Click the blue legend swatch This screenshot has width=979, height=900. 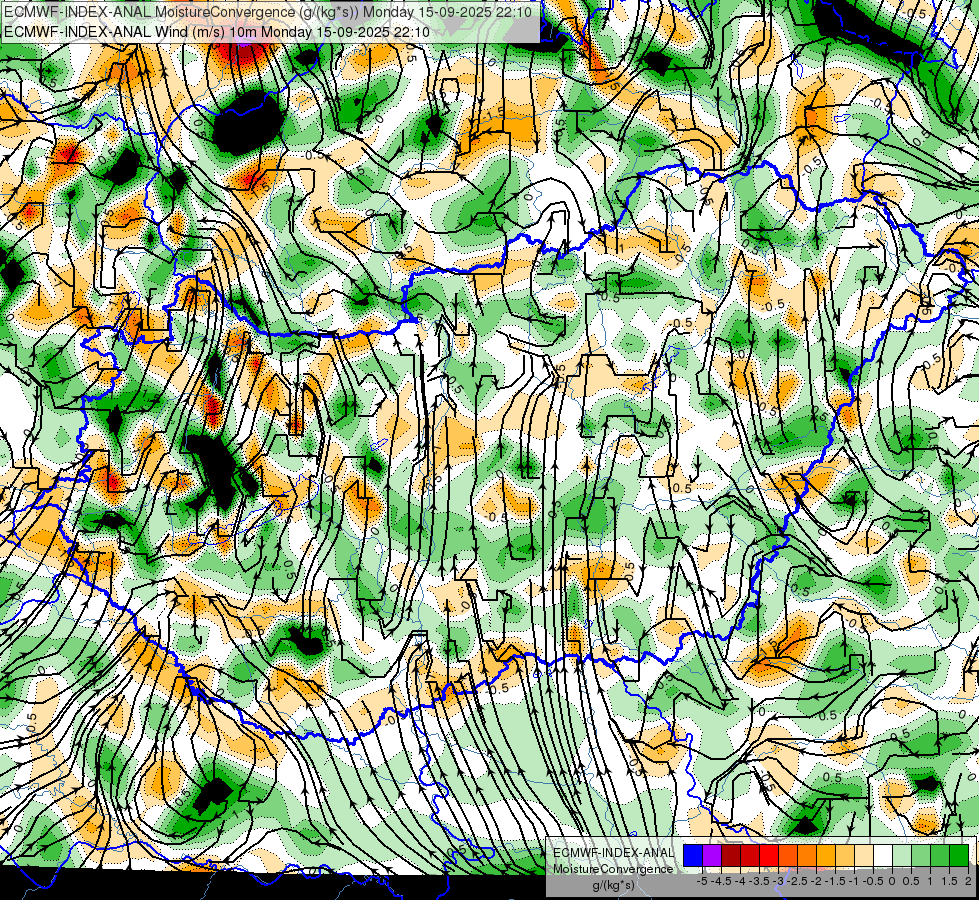coord(693,855)
